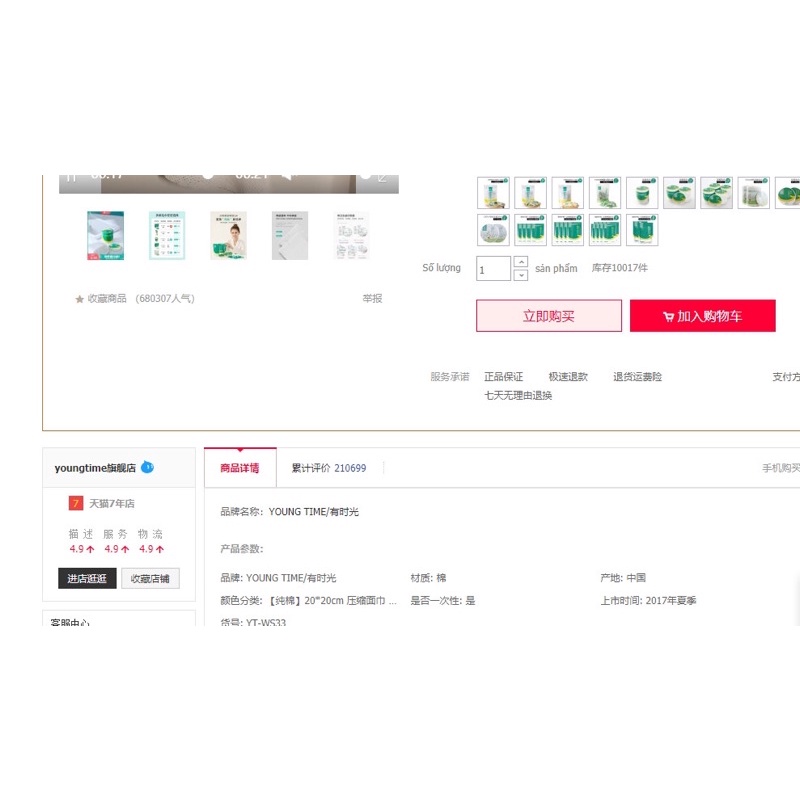Open the gallery thumbnail showing a woman
The width and height of the screenshot is (800, 800).
coord(228,235)
